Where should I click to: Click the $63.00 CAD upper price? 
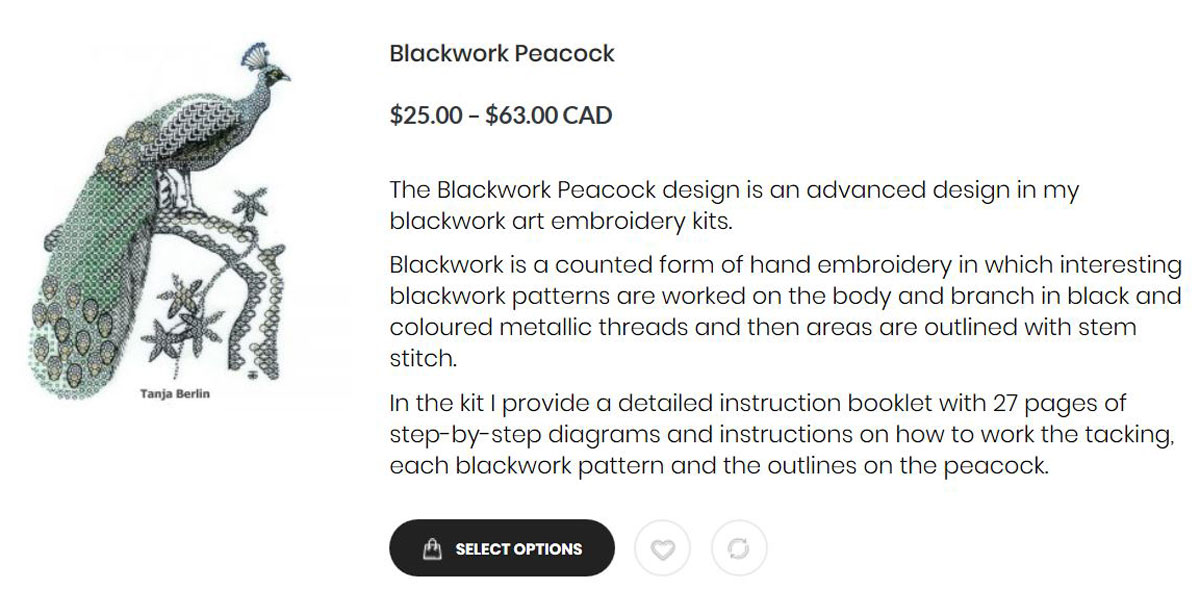point(548,115)
